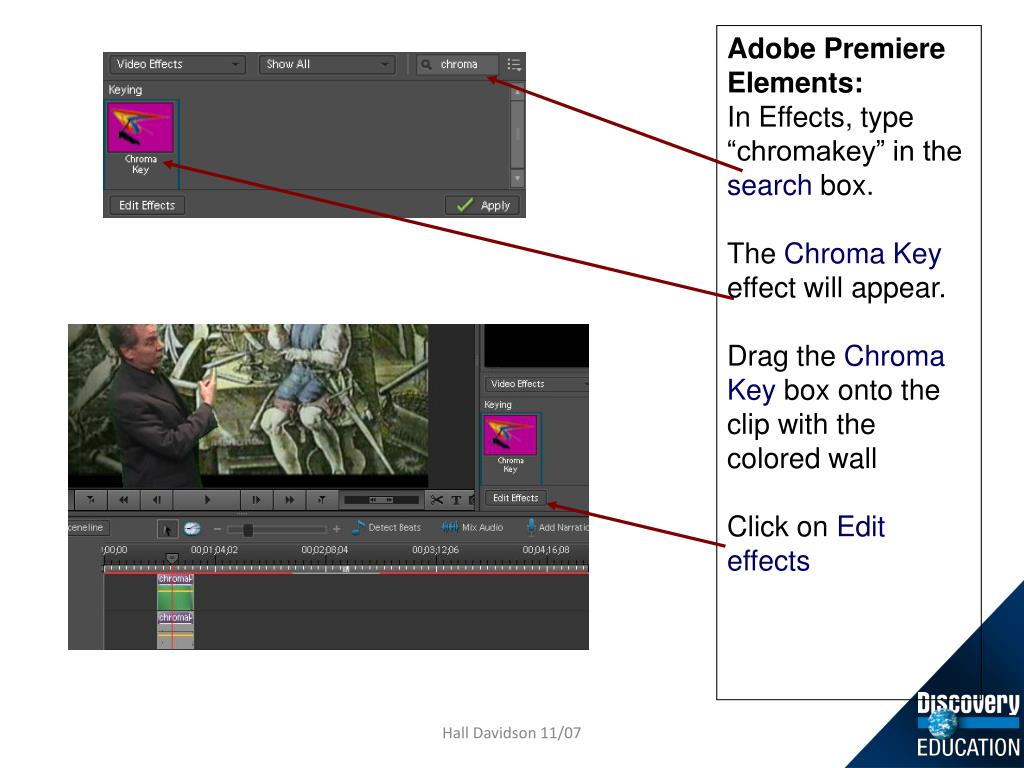1024x768 pixels.
Task: Click Detect Beats music note icon
Action: pos(358,527)
